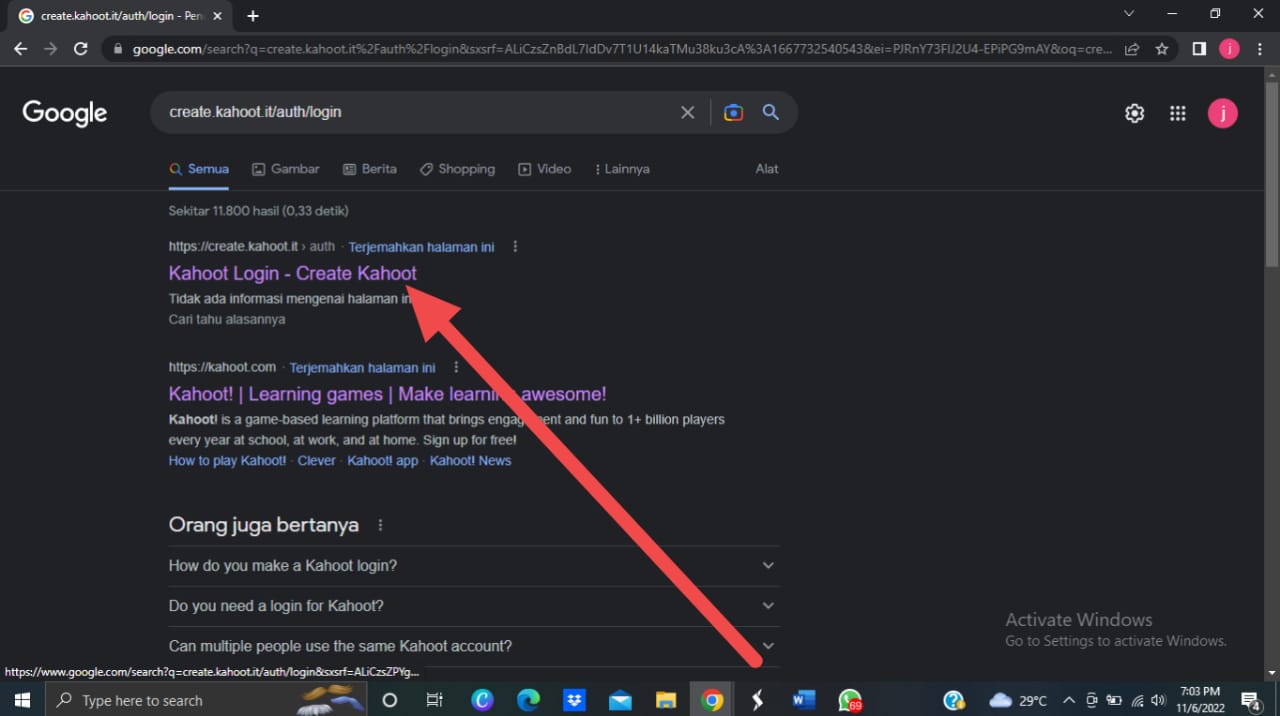Translate the kahoot.com result page
The height and width of the screenshot is (716, 1280).
[x=362, y=368]
